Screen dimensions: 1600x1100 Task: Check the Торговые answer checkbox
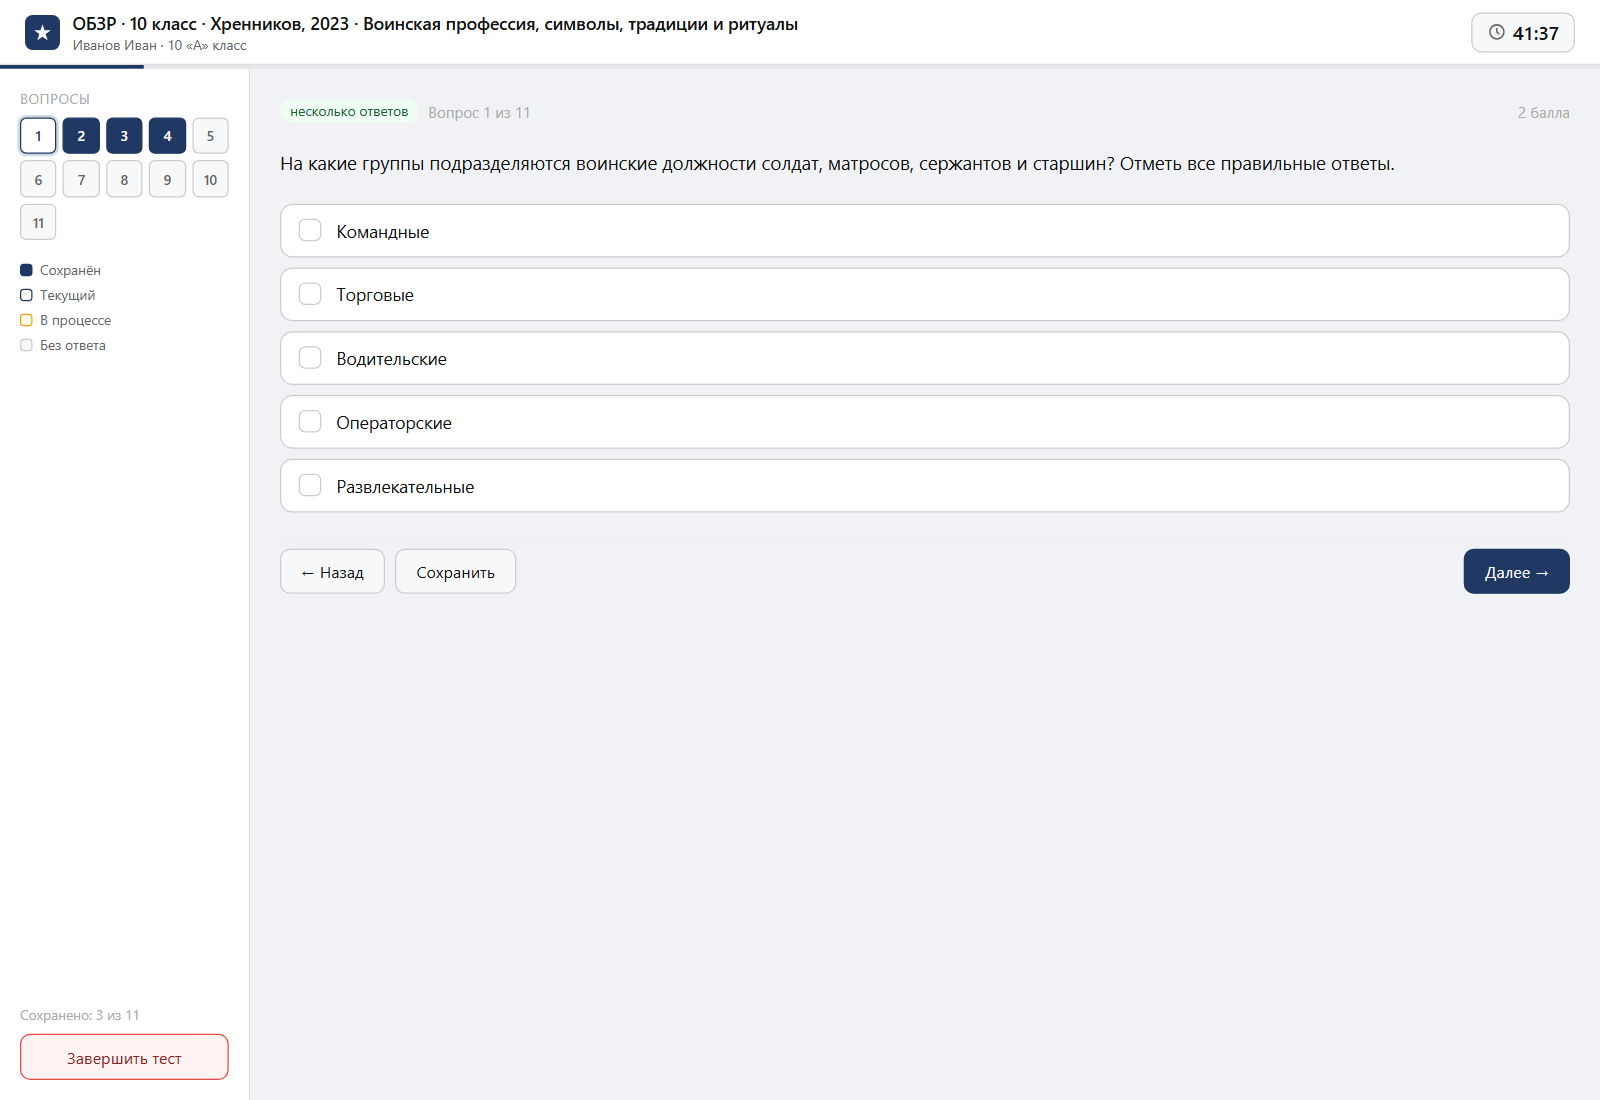(x=310, y=294)
